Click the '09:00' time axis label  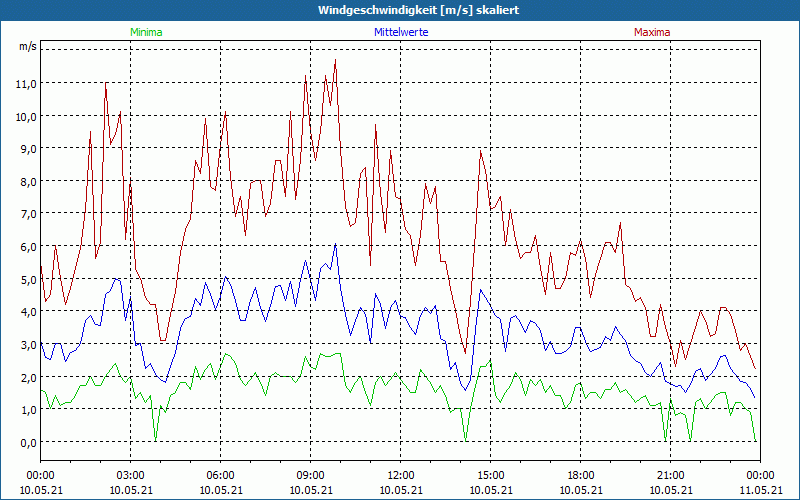coord(311,476)
